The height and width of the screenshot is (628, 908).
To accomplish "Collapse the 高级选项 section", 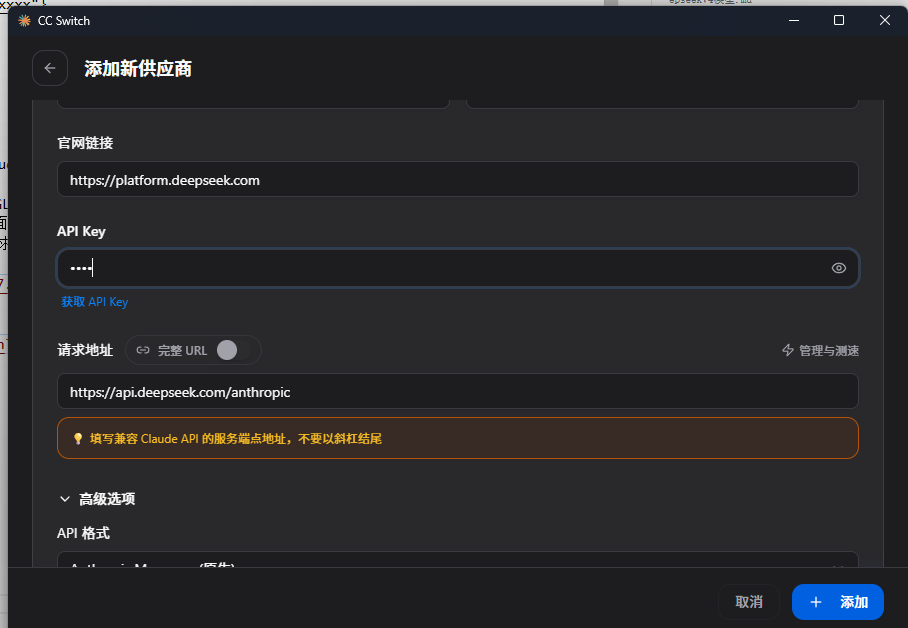I will coord(97,499).
